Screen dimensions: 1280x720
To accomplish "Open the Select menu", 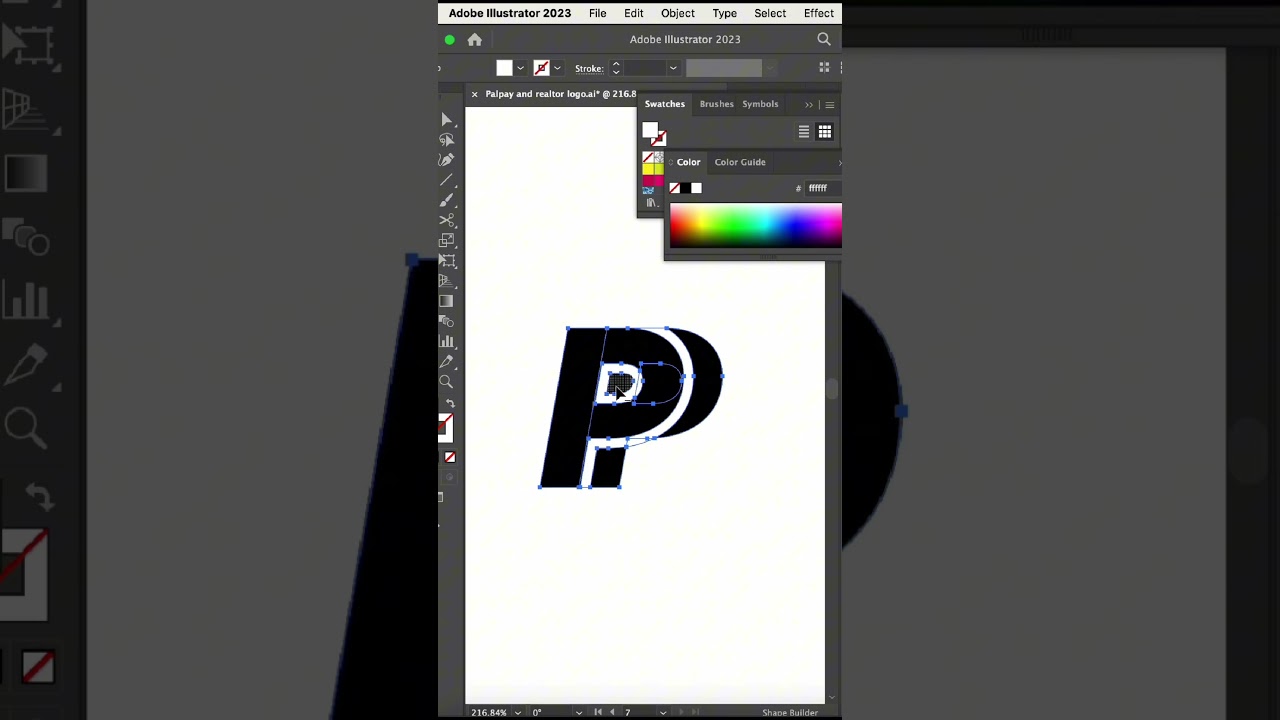I will pyautogui.click(x=770, y=13).
